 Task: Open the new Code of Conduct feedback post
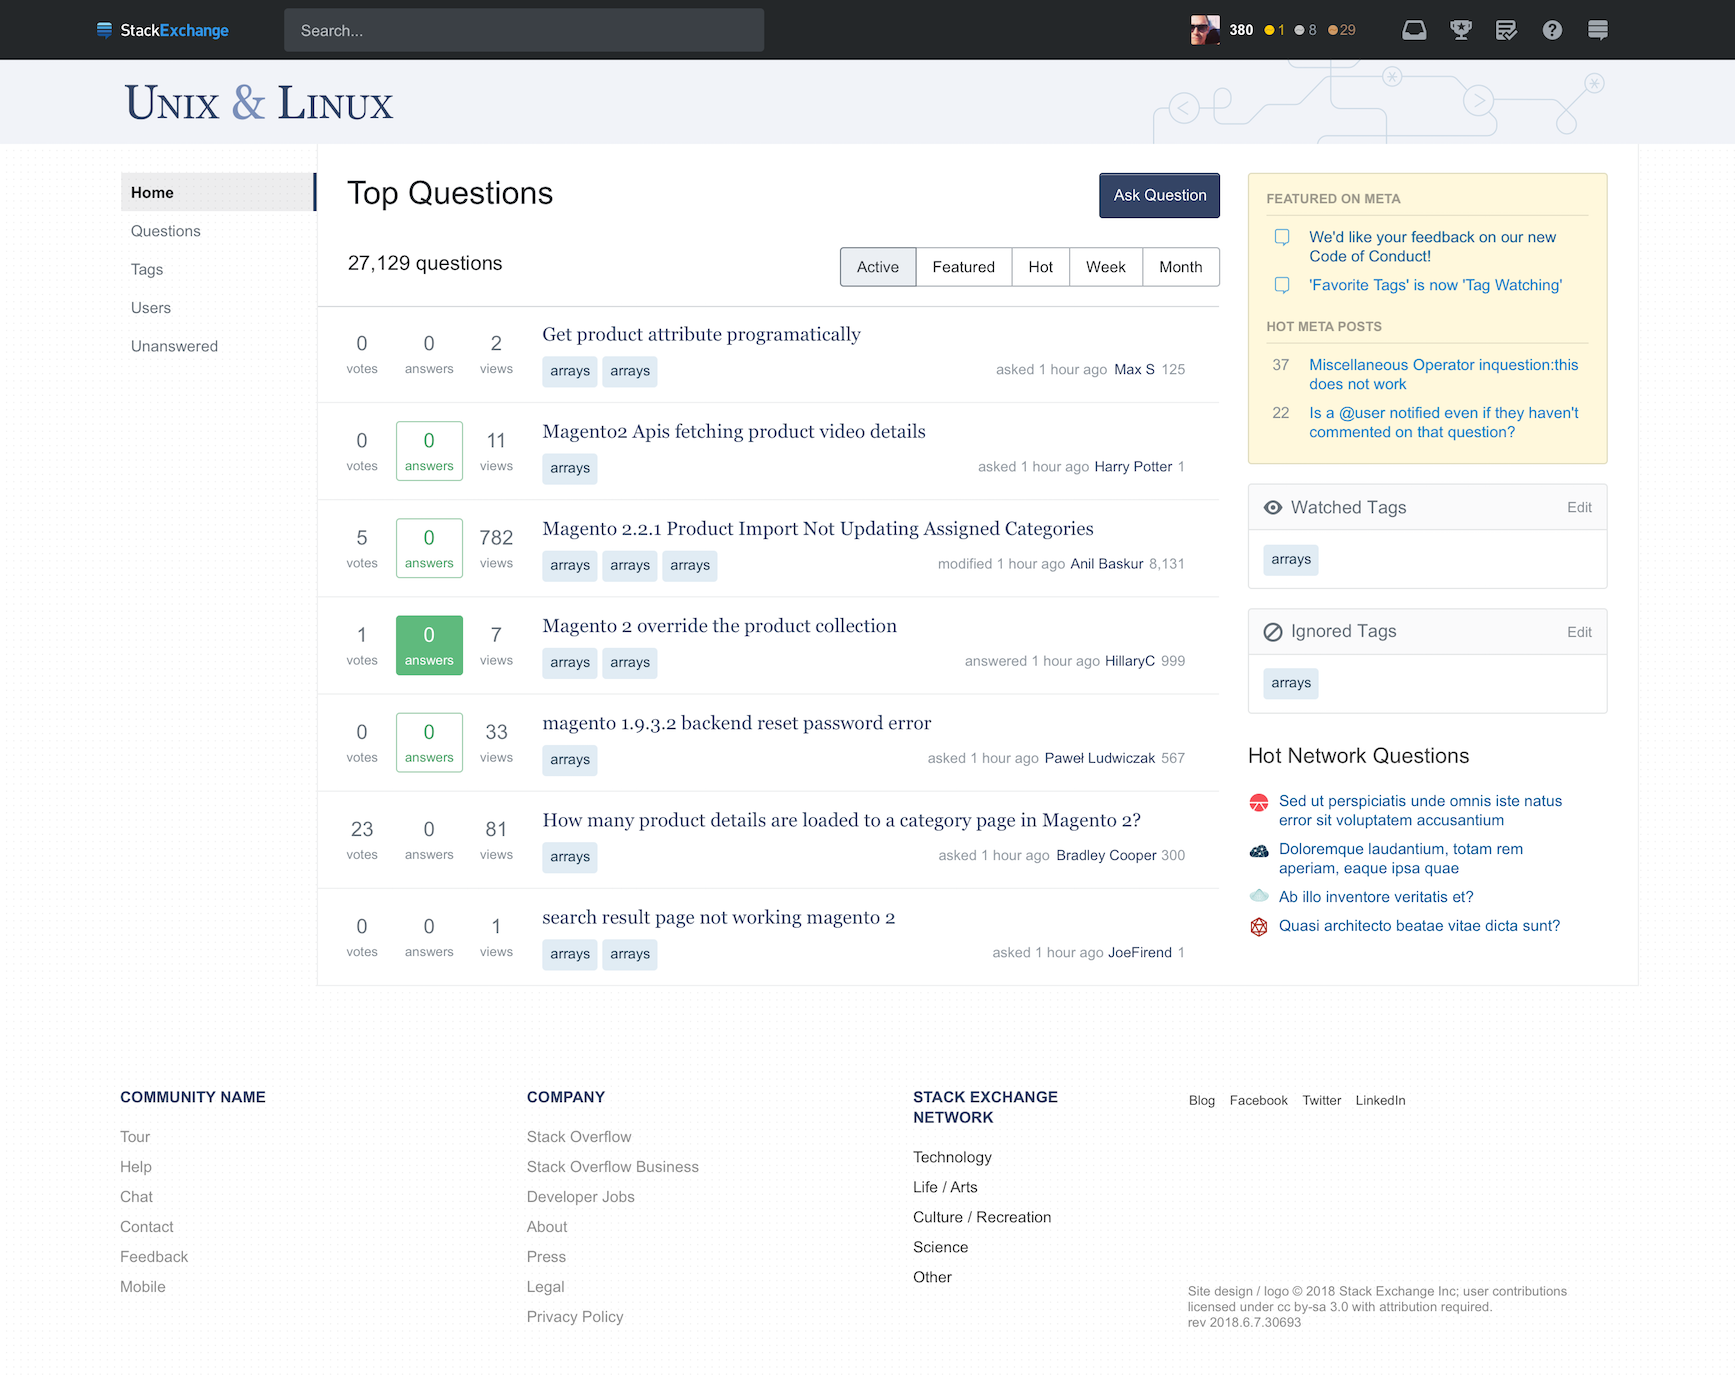click(x=1432, y=247)
